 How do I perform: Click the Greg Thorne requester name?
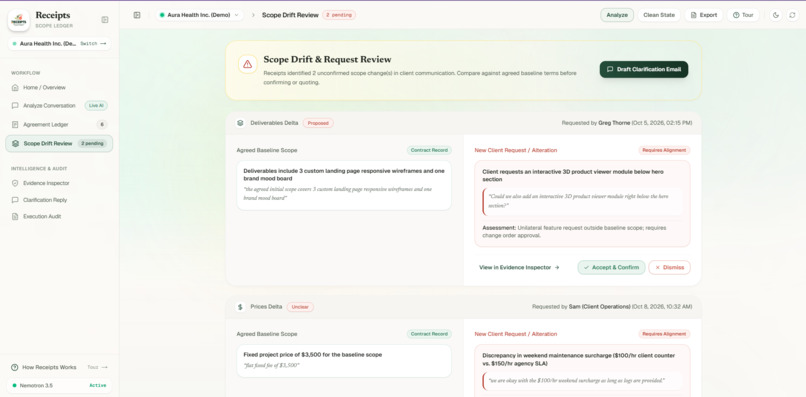click(x=614, y=123)
